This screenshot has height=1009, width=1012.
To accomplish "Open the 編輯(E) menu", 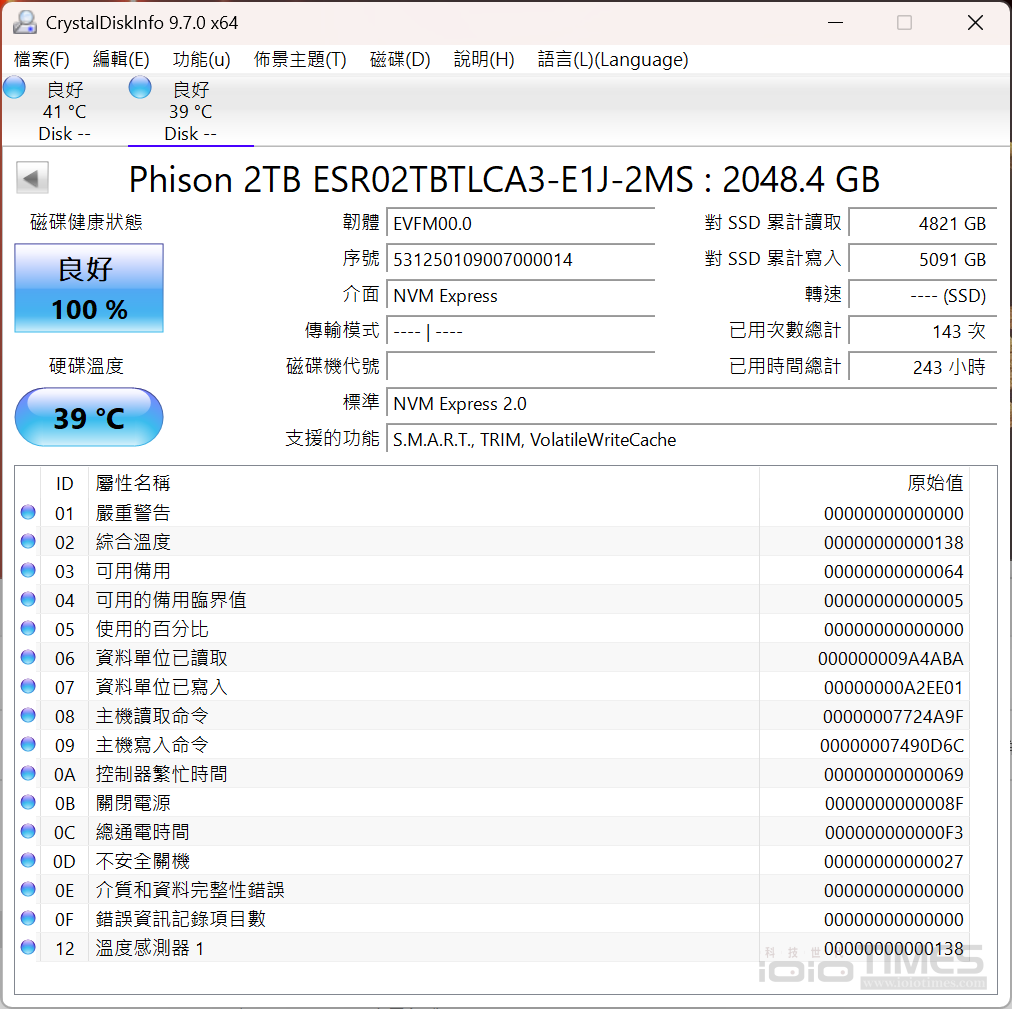I will [121, 59].
